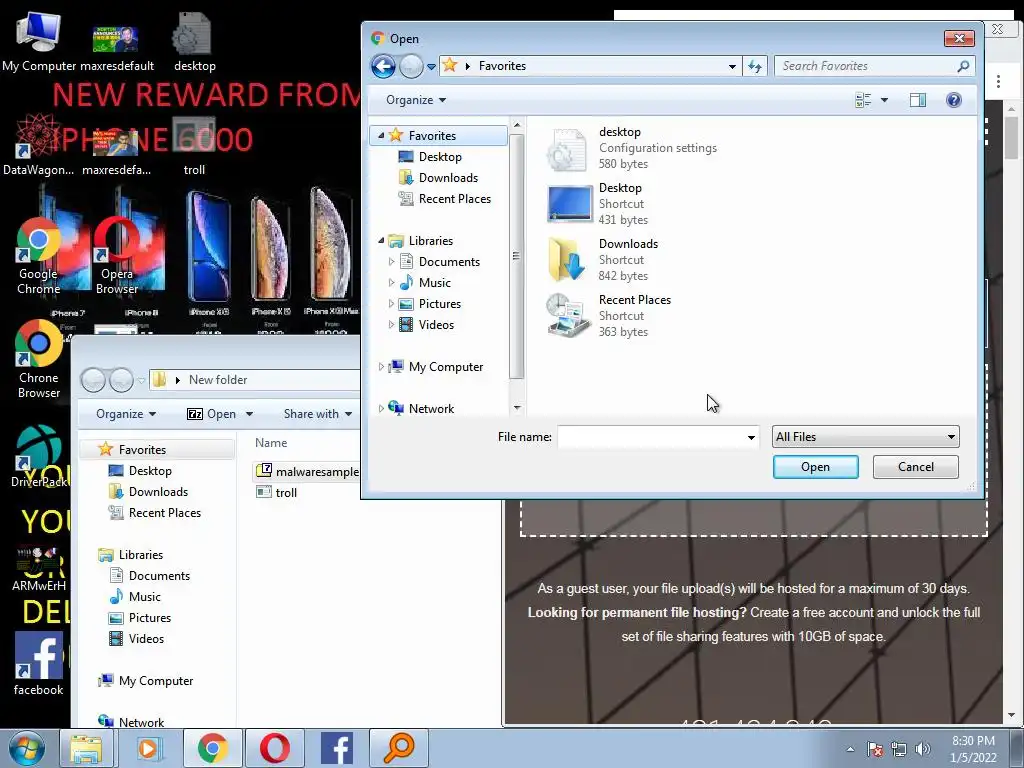This screenshot has height=768, width=1024.
Task: Focus the Search Favorites field
Action: point(874,66)
